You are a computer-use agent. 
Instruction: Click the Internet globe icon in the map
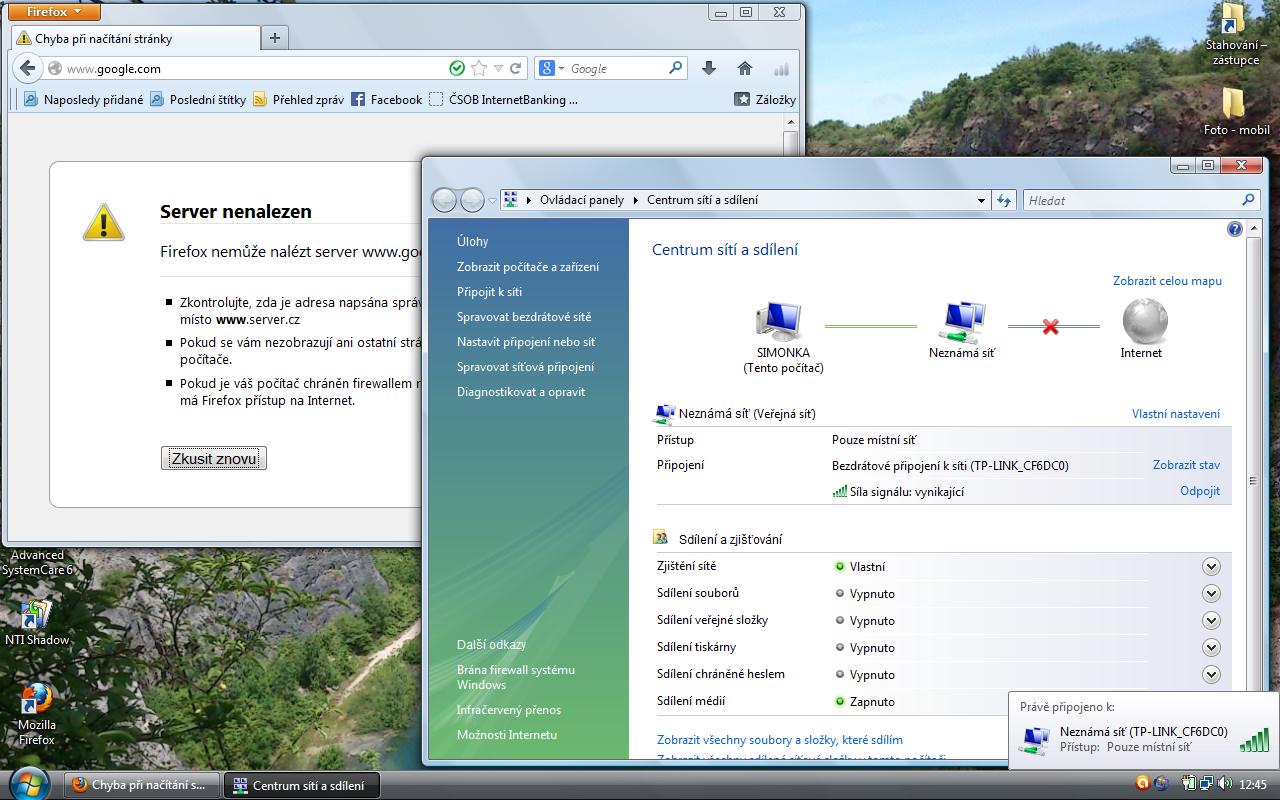click(1145, 321)
